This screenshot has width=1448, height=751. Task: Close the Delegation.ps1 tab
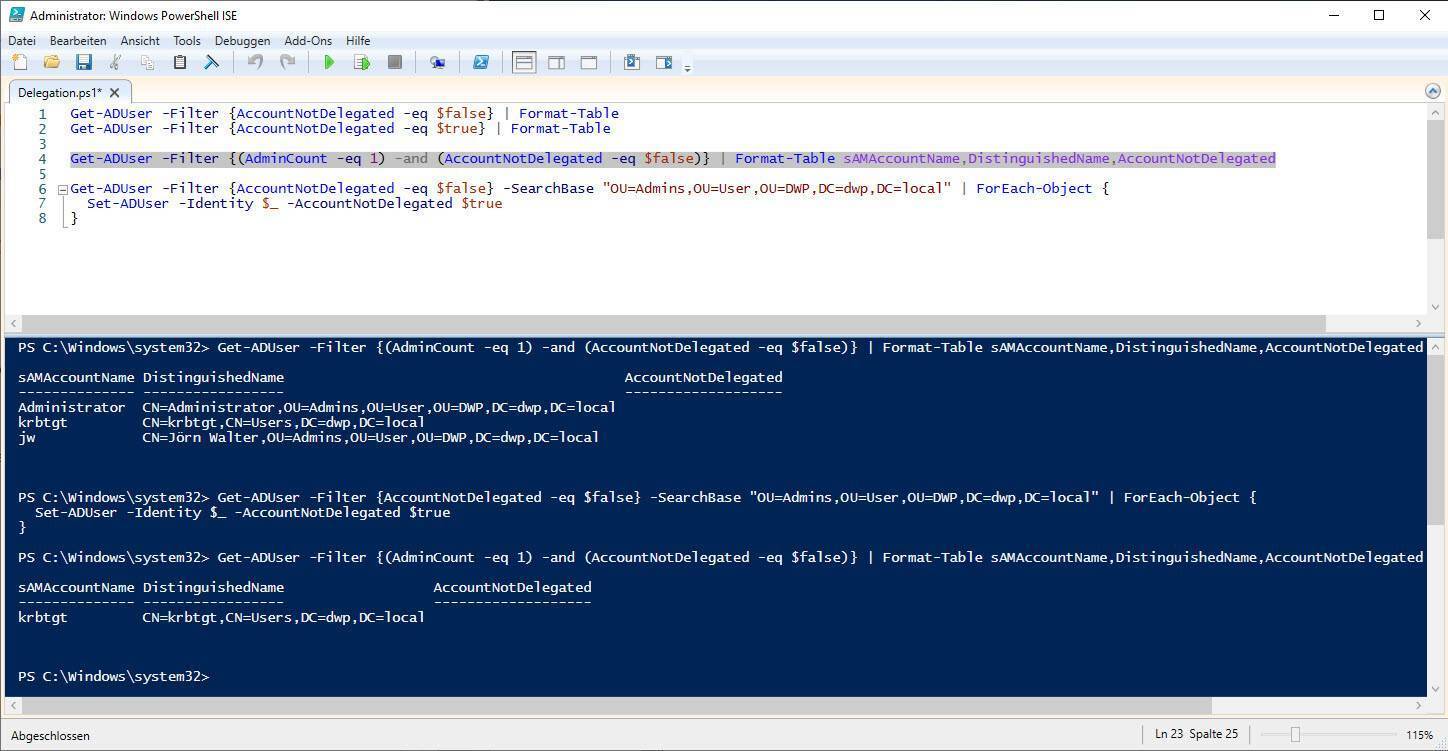115,93
